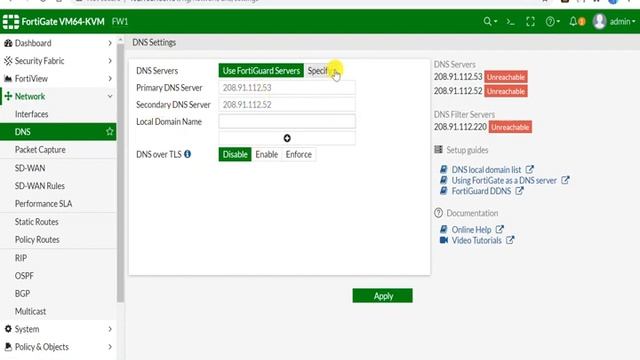Click the Security Fabric icon
Viewport: 640px width, 360px height.
tap(8, 61)
